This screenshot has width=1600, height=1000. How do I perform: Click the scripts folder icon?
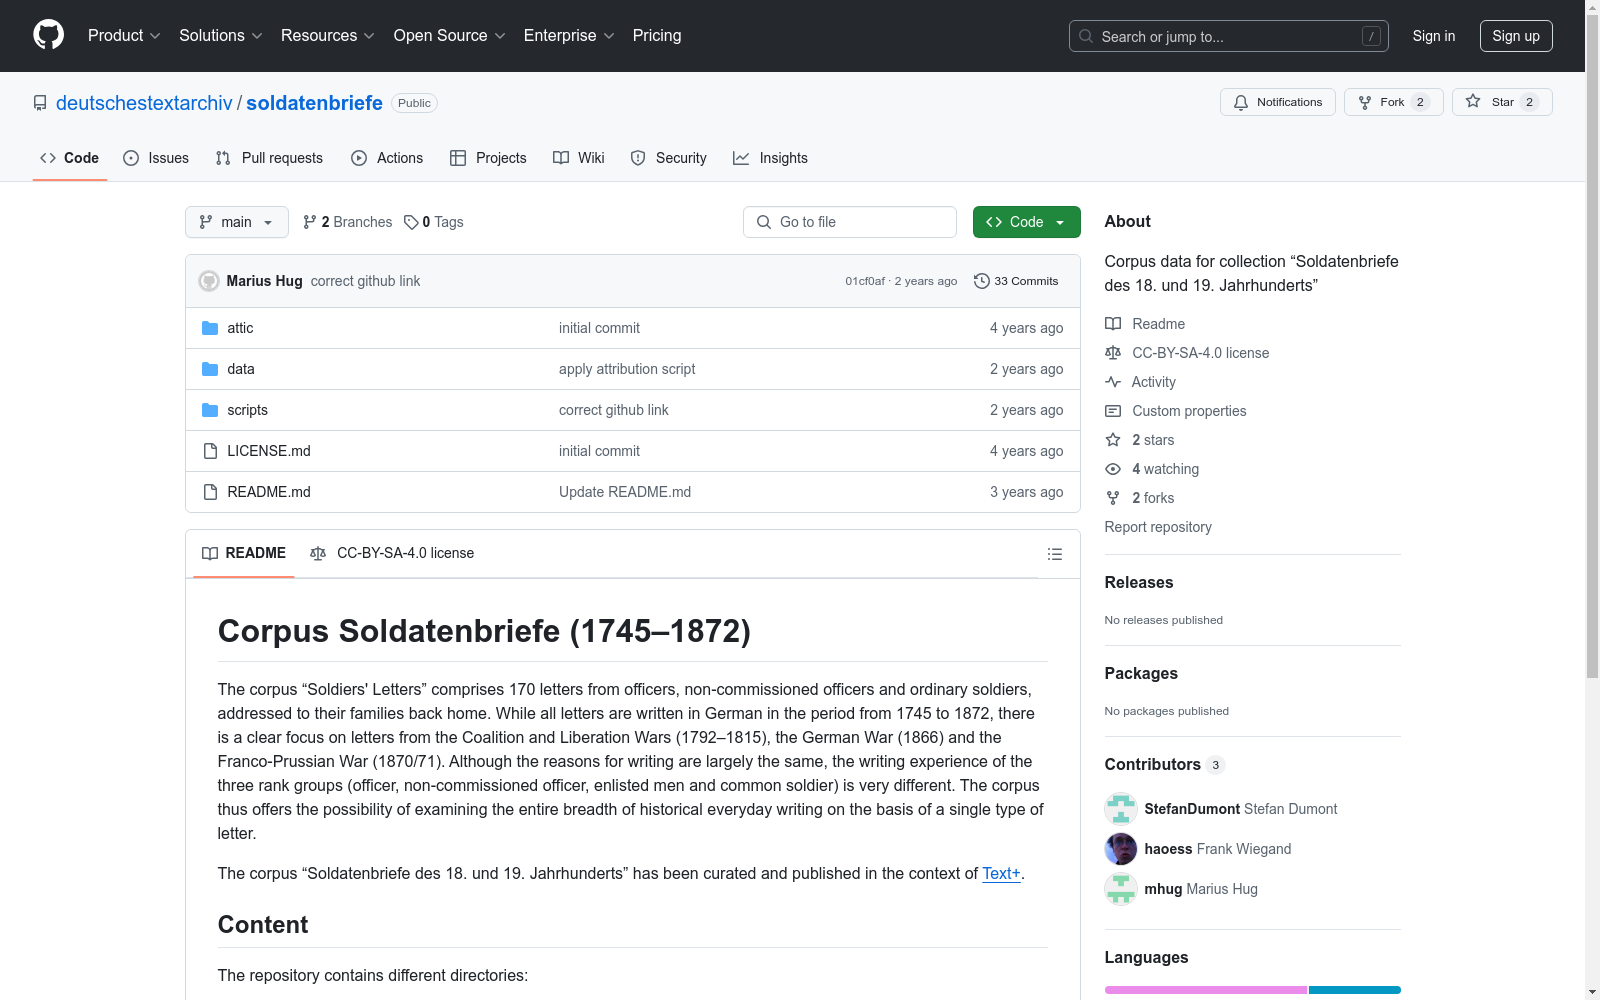[210, 410]
